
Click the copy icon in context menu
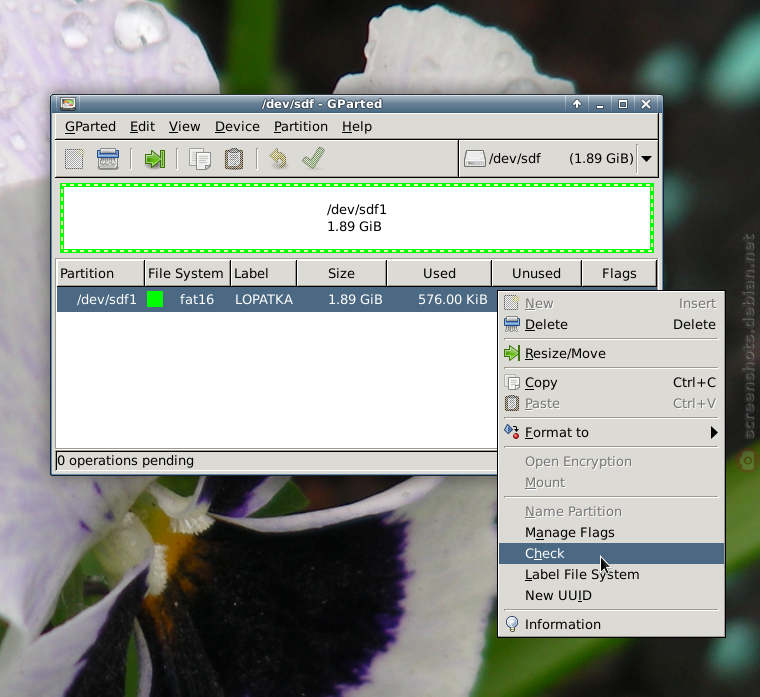coord(512,382)
